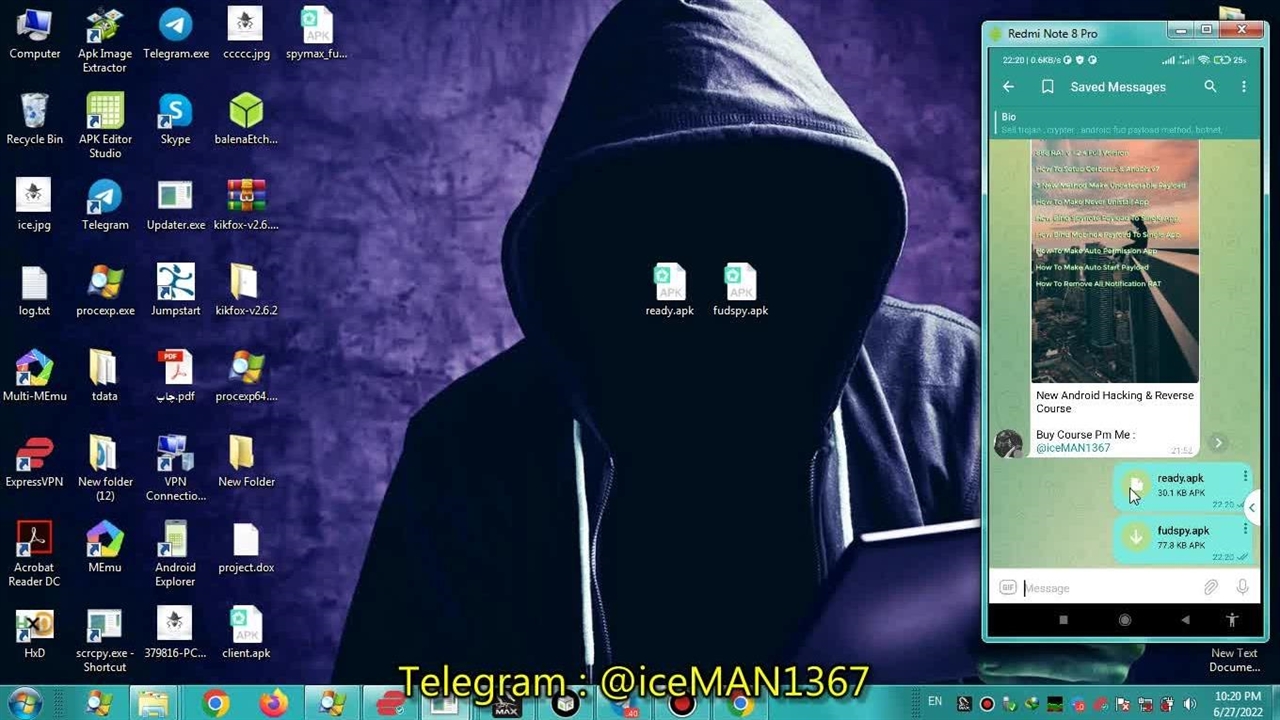Open the three-dot menu in the Saved Messages header
The width and height of the screenshot is (1280, 720).
(1244, 87)
